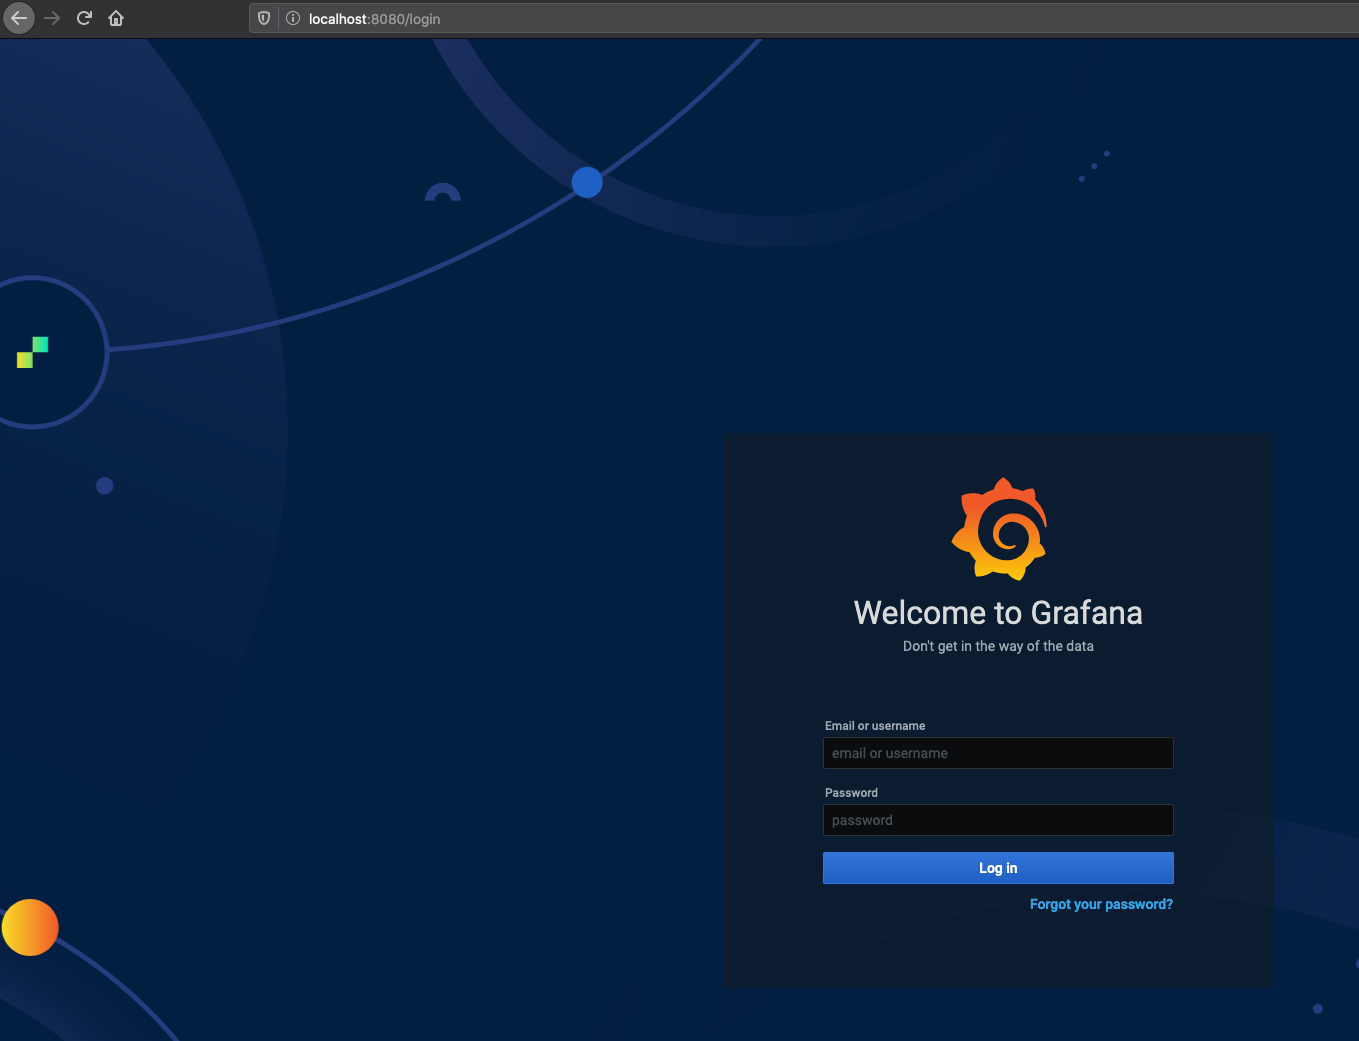Submit with the Log in button
This screenshot has height=1041, width=1359.
[998, 868]
